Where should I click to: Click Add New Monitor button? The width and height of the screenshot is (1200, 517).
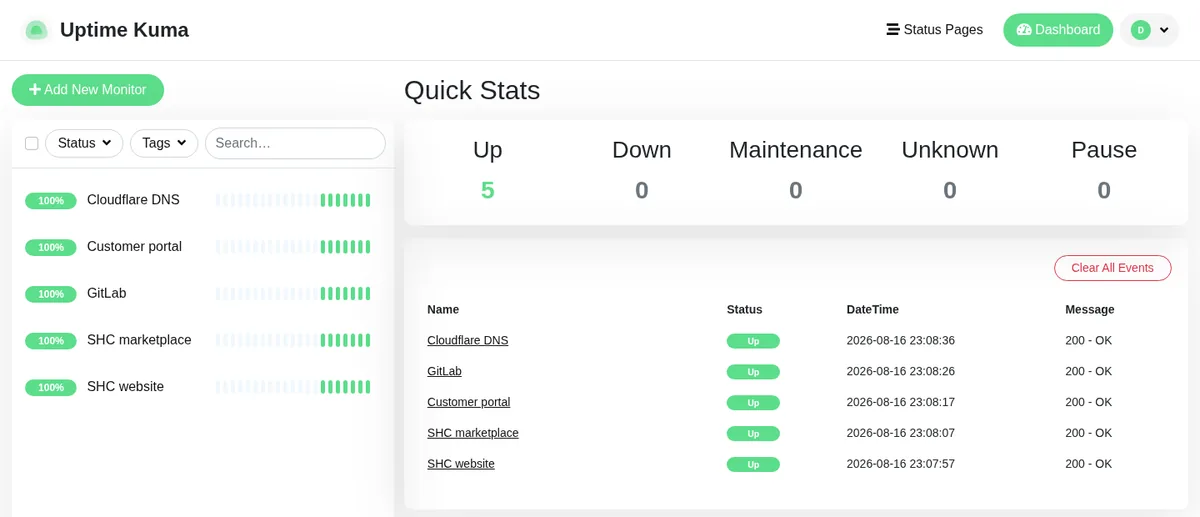click(x=88, y=90)
